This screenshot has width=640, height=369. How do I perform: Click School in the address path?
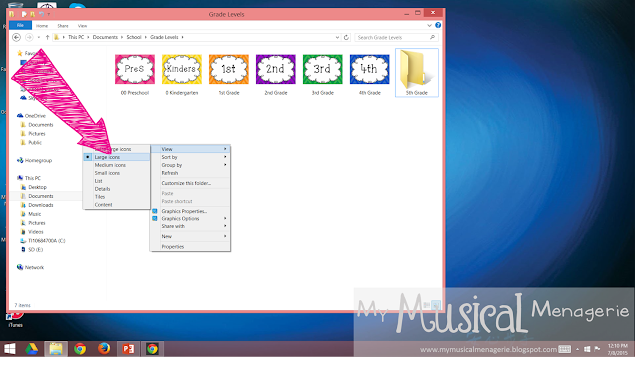pos(134,37)
